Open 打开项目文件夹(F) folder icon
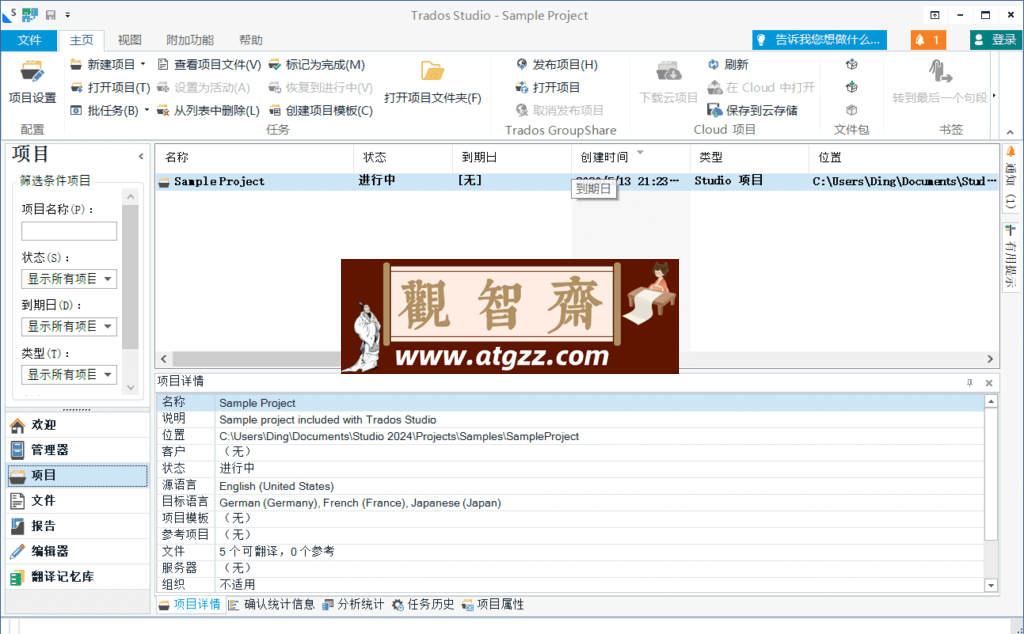Image resolution: width=1024 pixels, height=634 pixels. point(432,81)
